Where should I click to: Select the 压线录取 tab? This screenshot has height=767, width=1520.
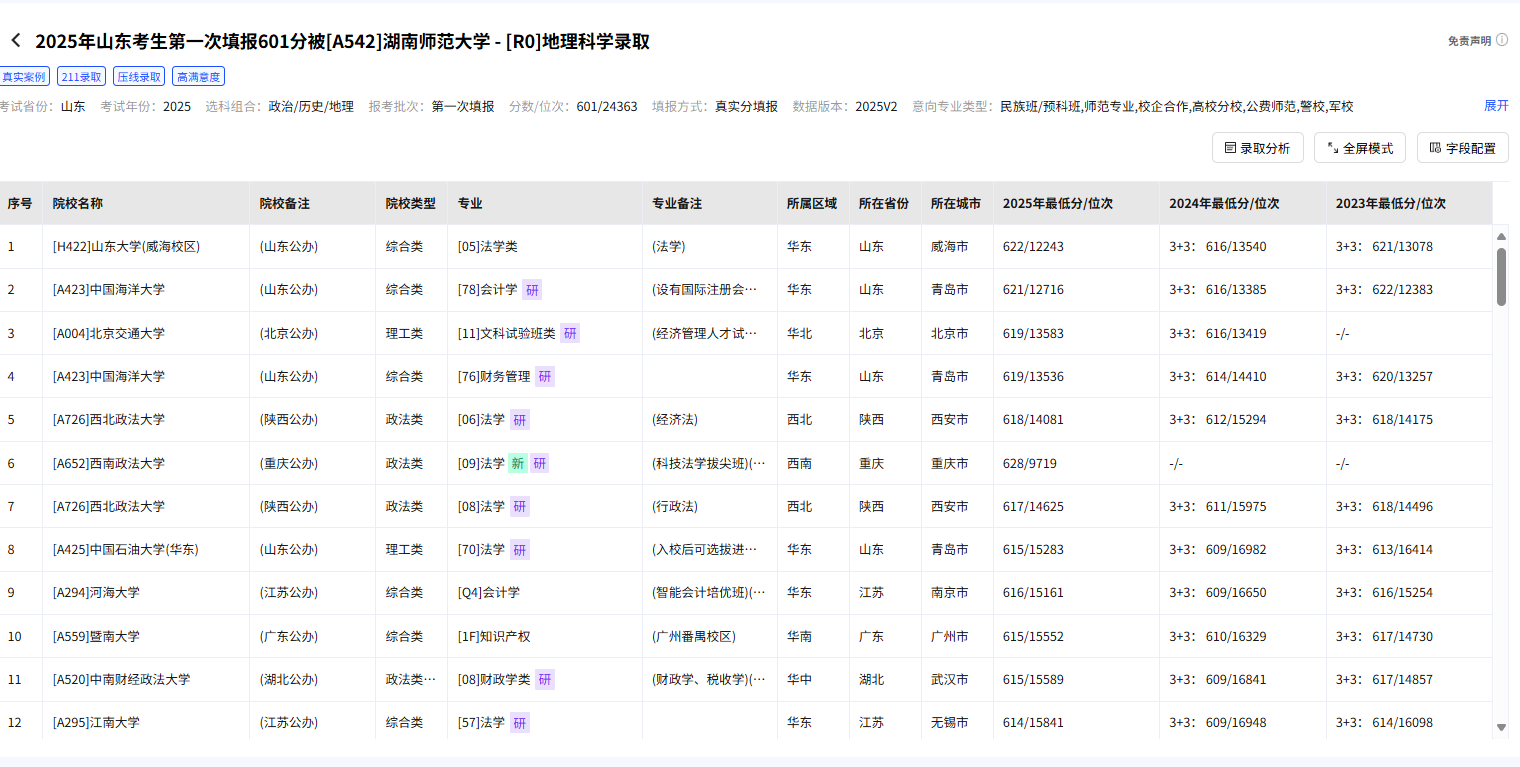point(137,75)
